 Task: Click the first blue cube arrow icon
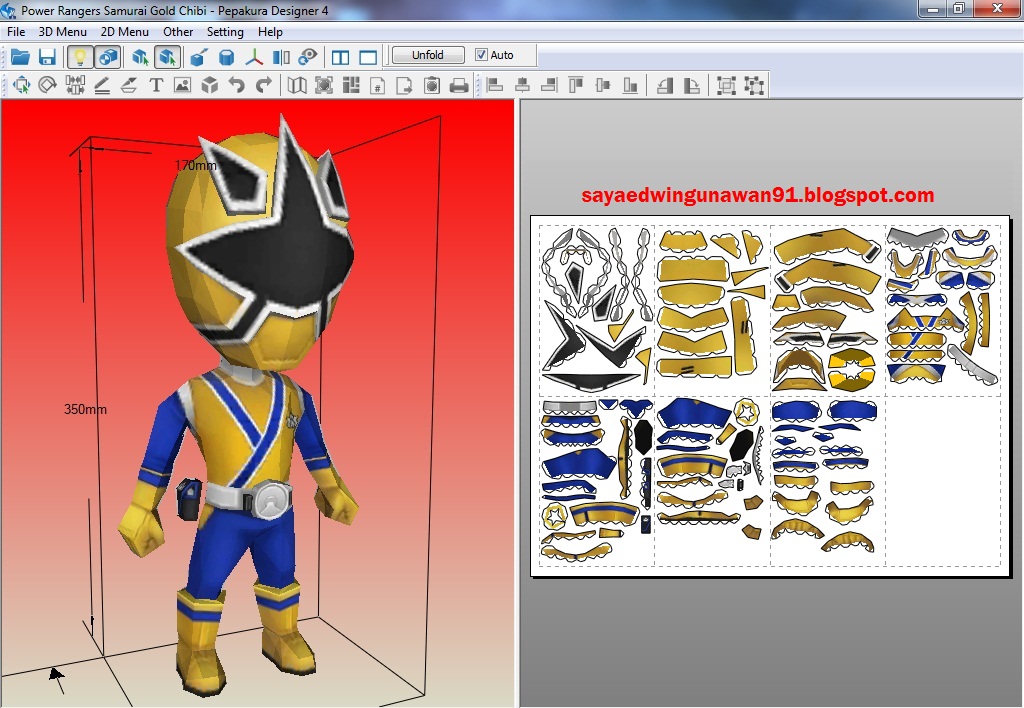pyautogui.click(x=140, y=57)
